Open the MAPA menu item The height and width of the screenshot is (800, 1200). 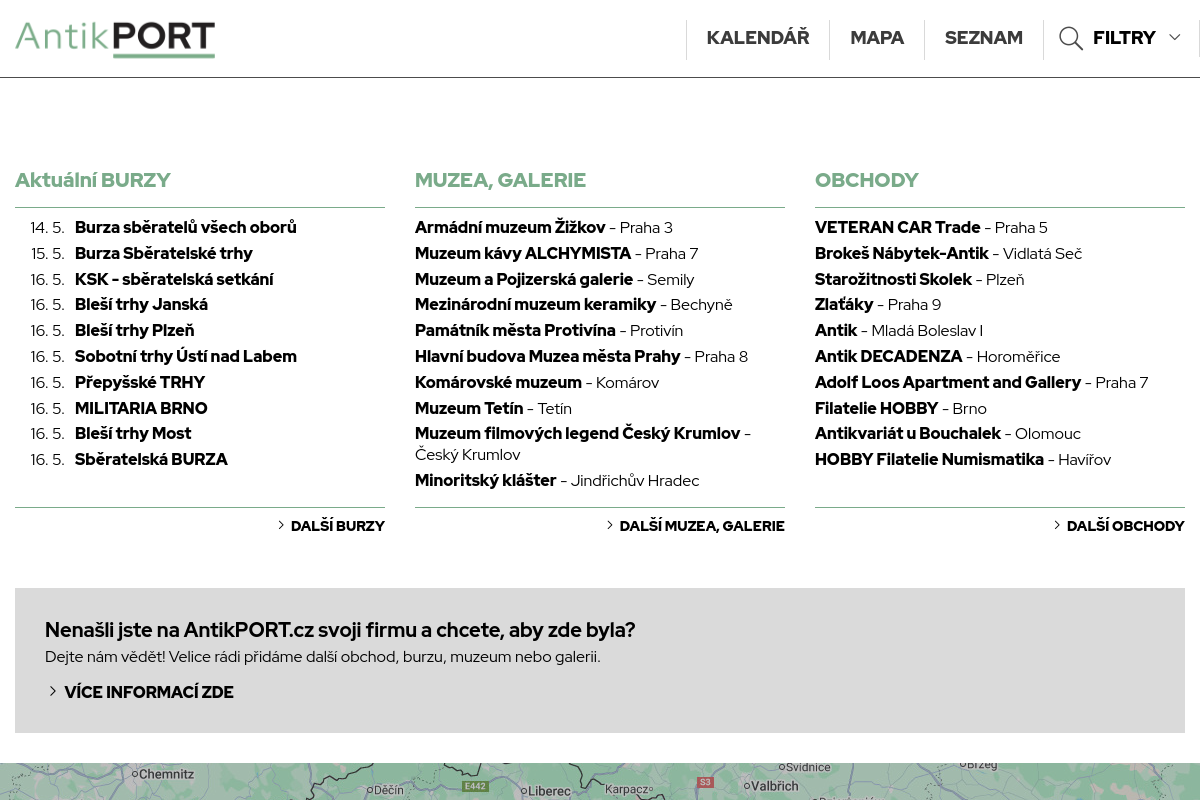click(877, 38)
